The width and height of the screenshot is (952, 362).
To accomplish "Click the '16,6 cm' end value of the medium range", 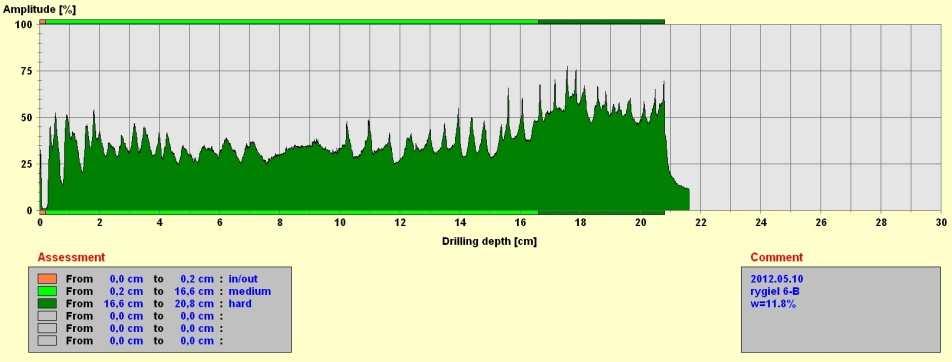I will tap(194, 291).
